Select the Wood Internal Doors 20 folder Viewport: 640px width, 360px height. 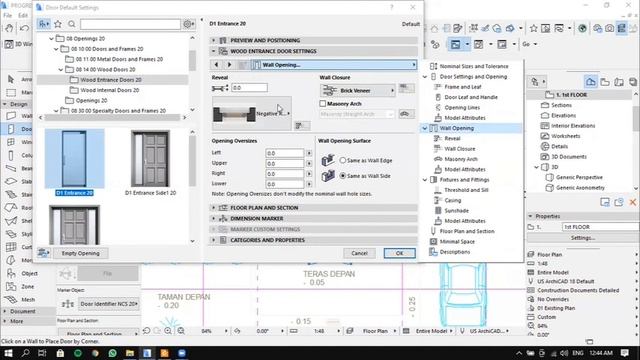coord(109,90)
